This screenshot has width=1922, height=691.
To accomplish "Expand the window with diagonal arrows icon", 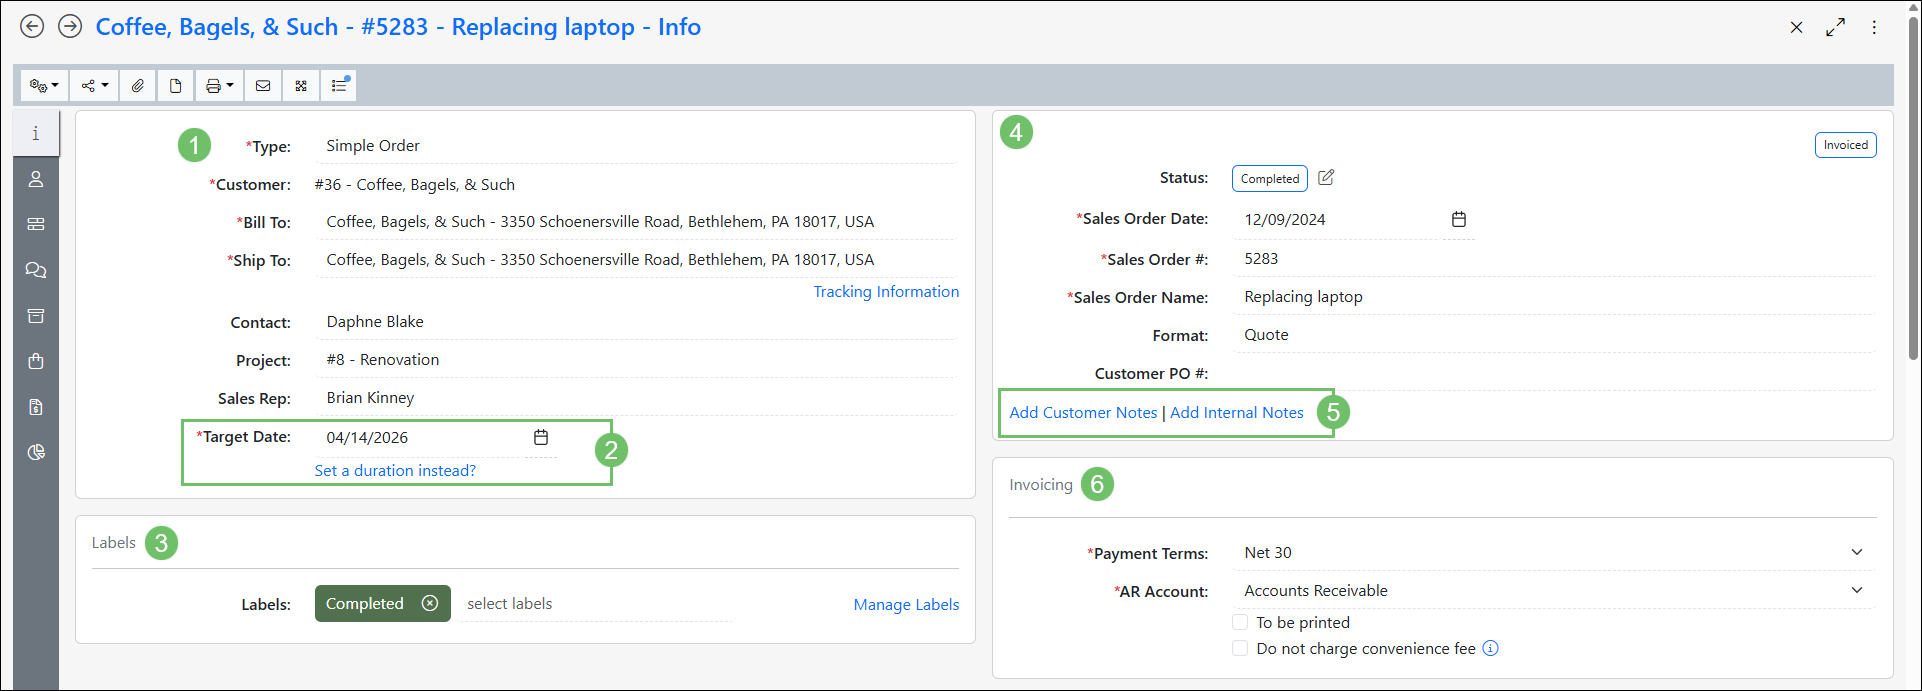I will pos(1835,28).
